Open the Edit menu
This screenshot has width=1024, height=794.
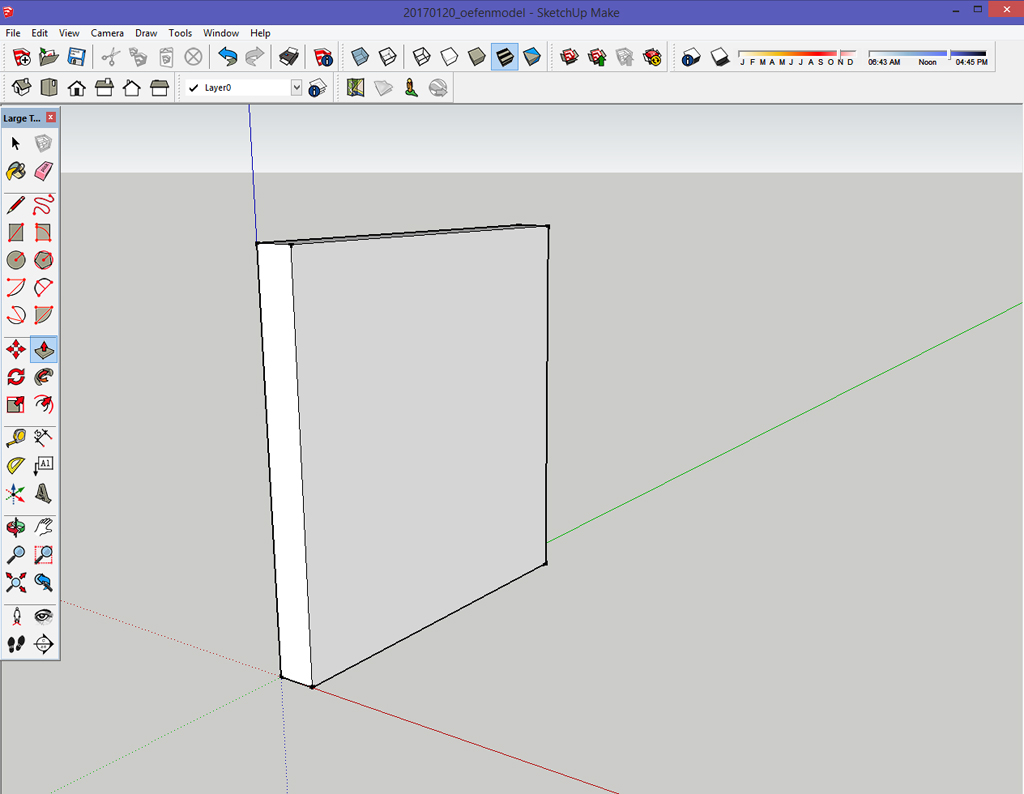39,33
